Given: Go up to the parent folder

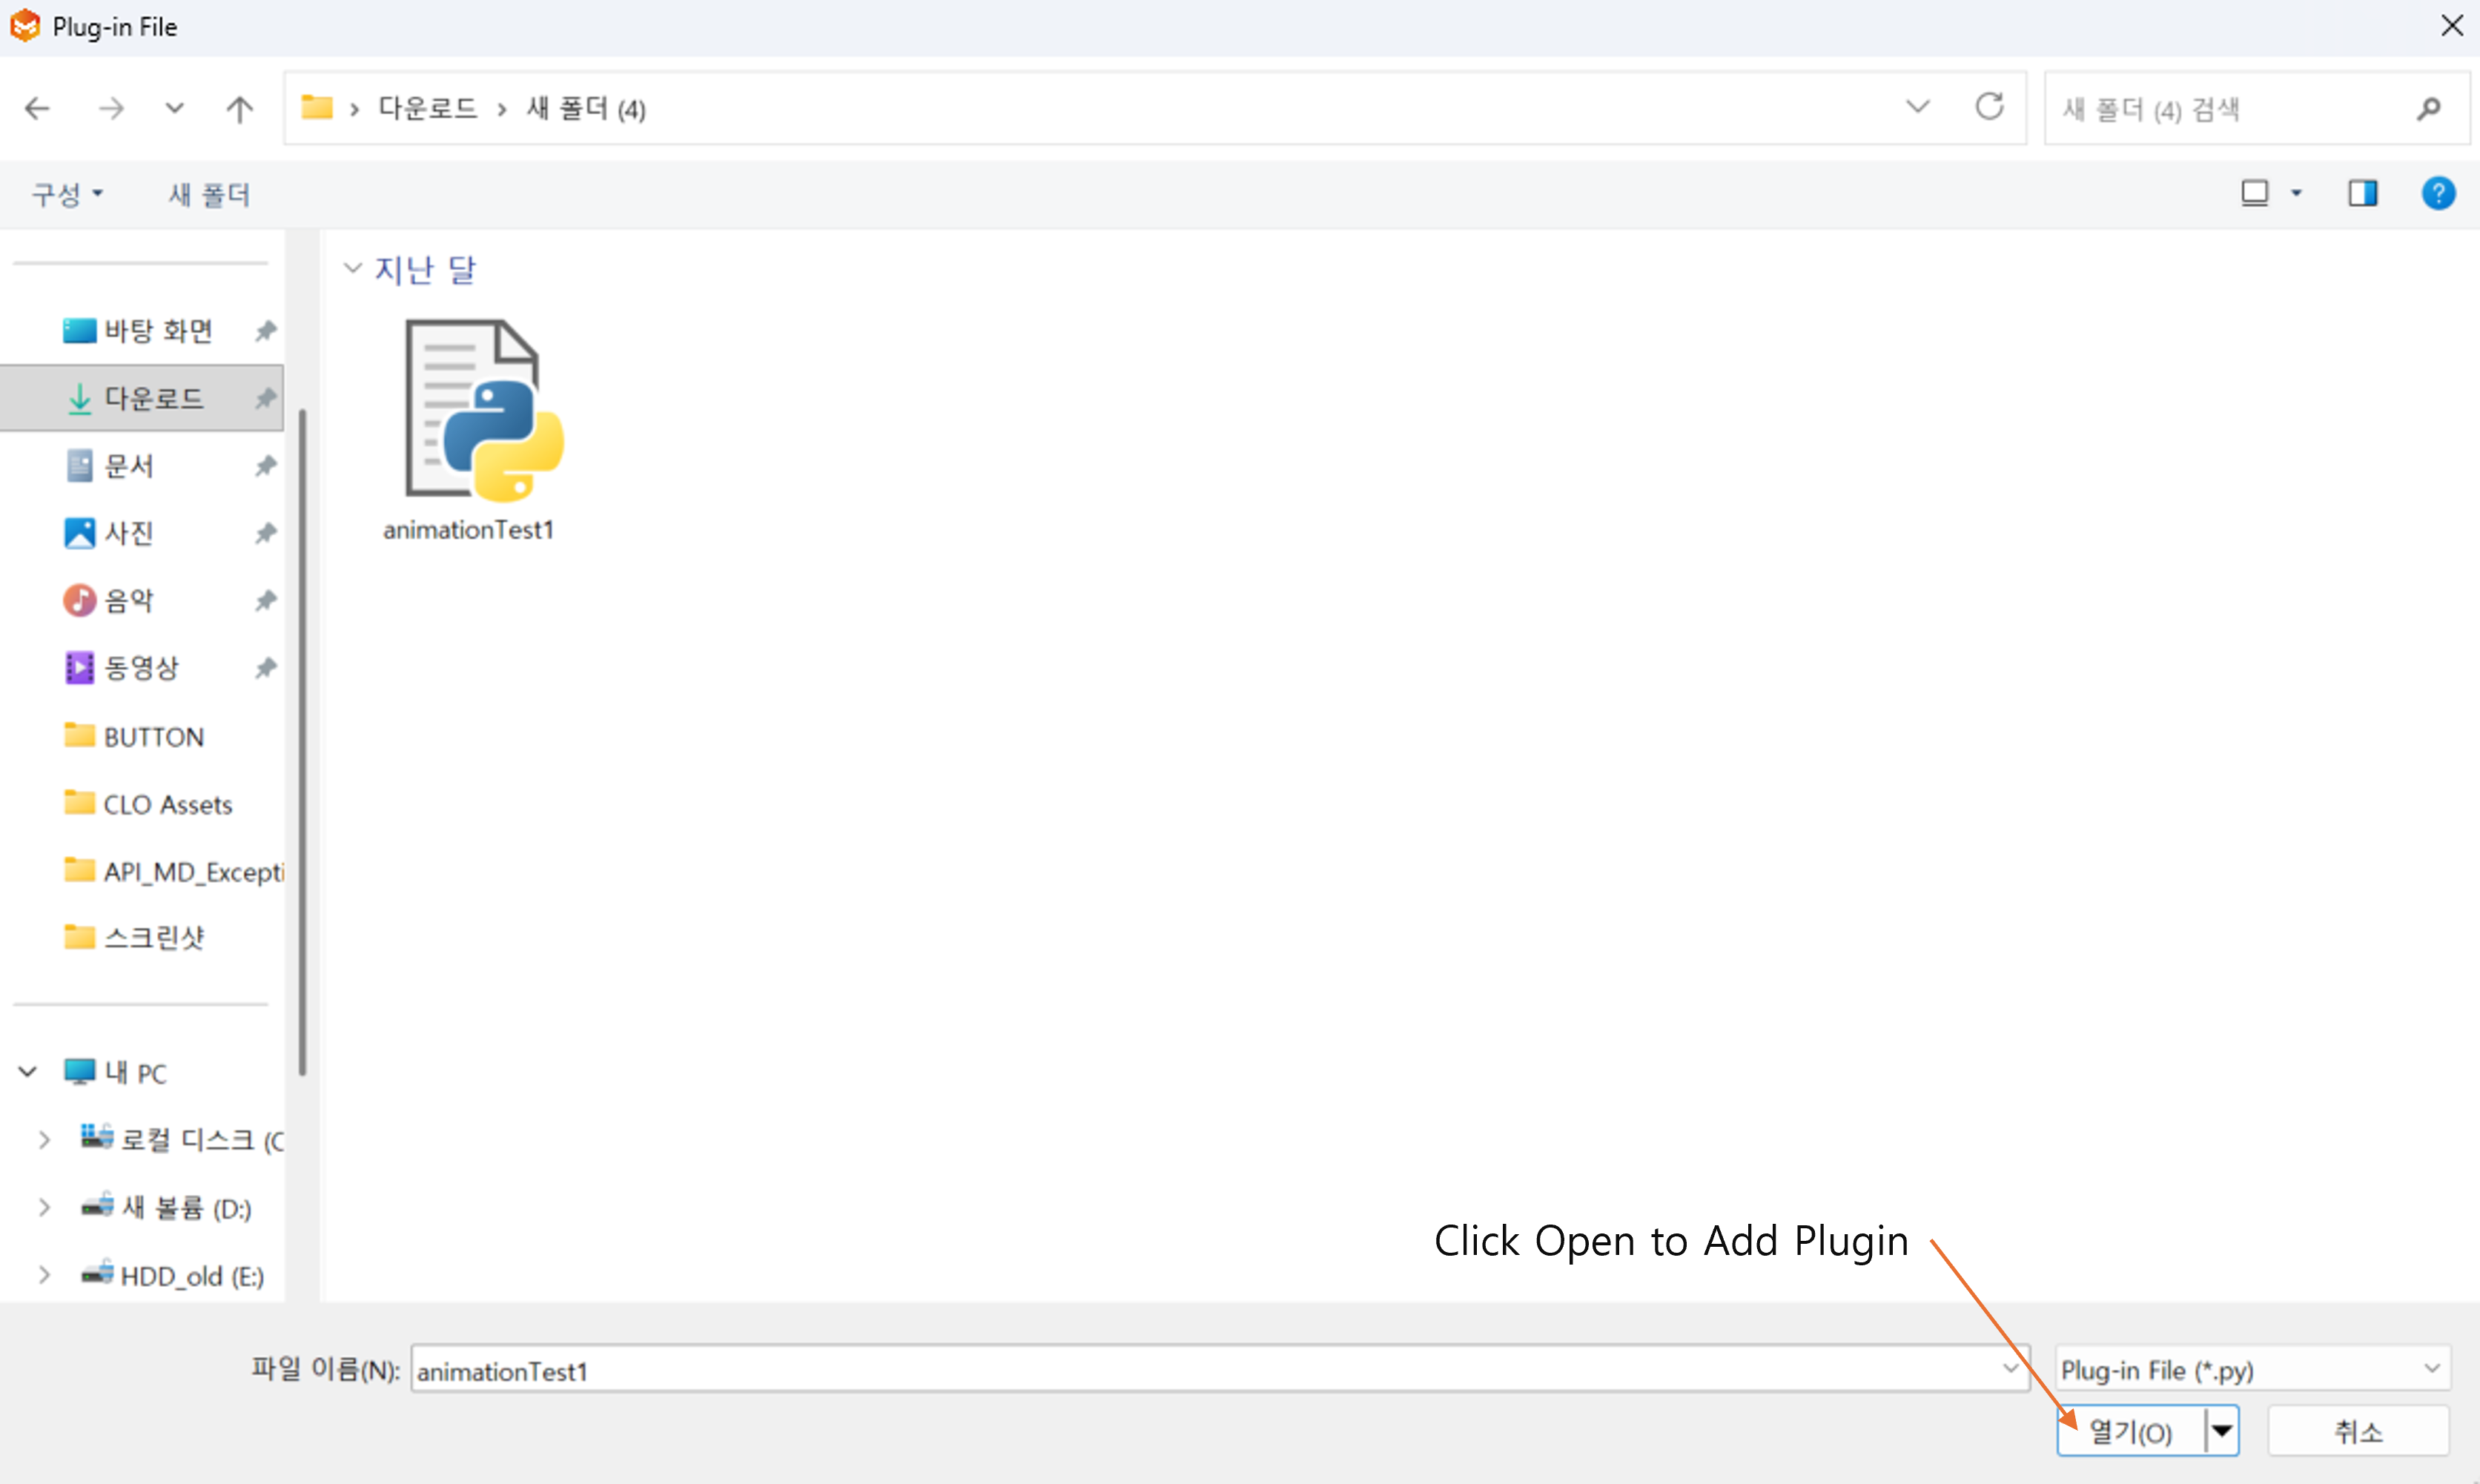Looking at the screenshot, I should tap(239, 108).
